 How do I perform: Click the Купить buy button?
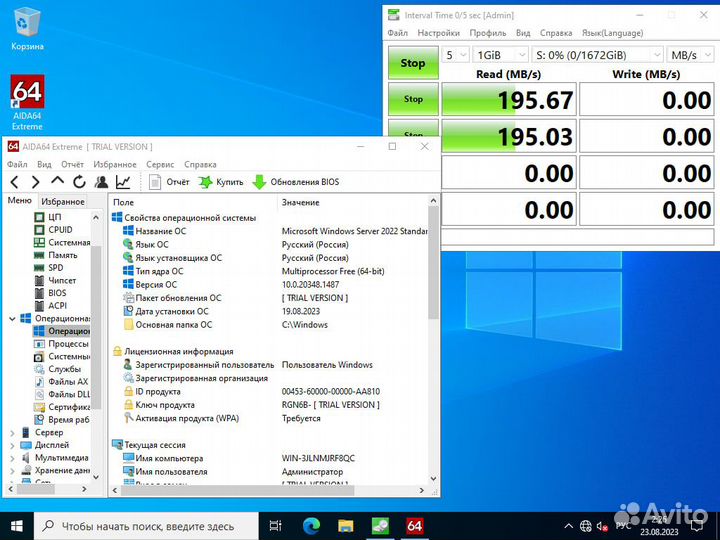pos(221,182)
